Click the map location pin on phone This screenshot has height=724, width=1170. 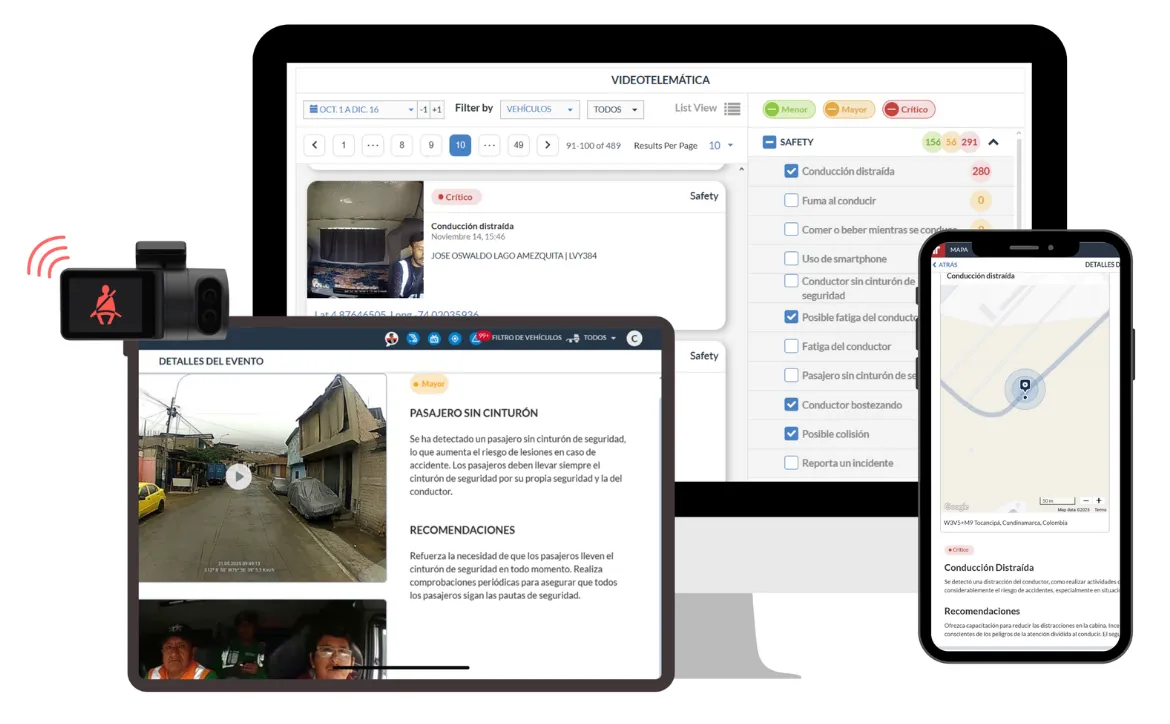click(x=1025, y=386)
